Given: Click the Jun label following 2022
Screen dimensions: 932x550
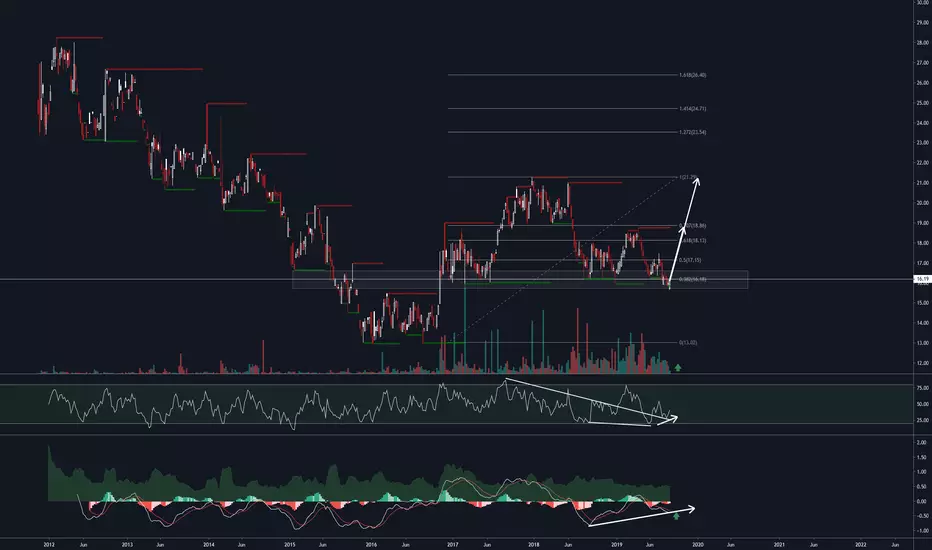Looking at the screenshot, I should pos(895,545).
